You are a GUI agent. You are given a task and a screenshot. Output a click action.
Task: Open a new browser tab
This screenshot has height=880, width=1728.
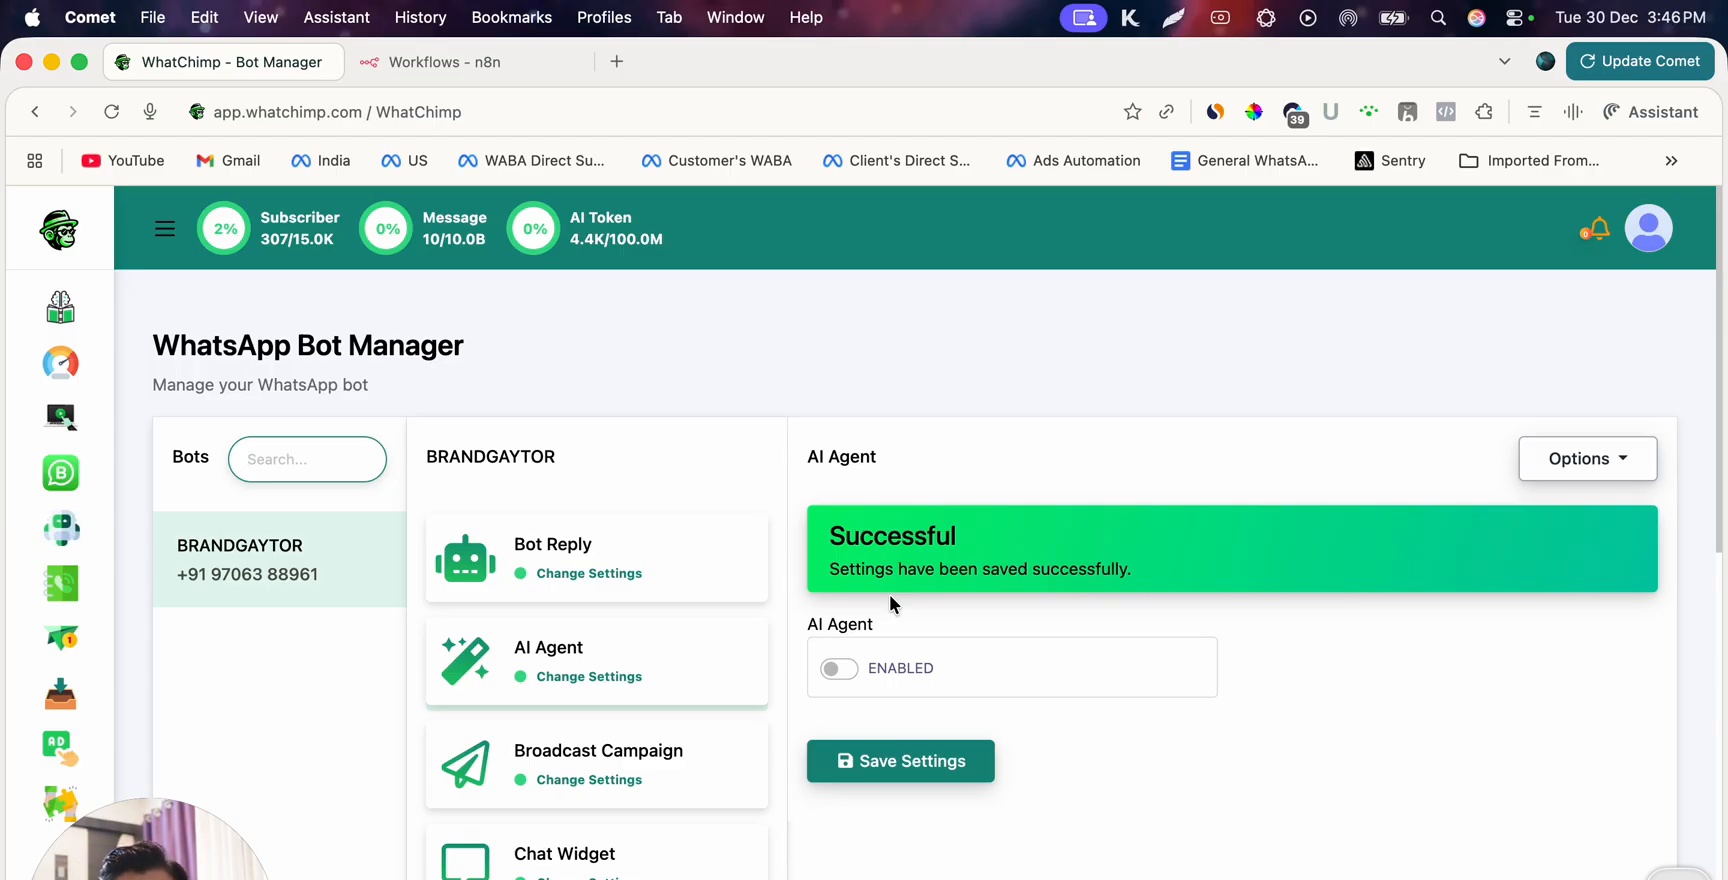coord(617,62)
